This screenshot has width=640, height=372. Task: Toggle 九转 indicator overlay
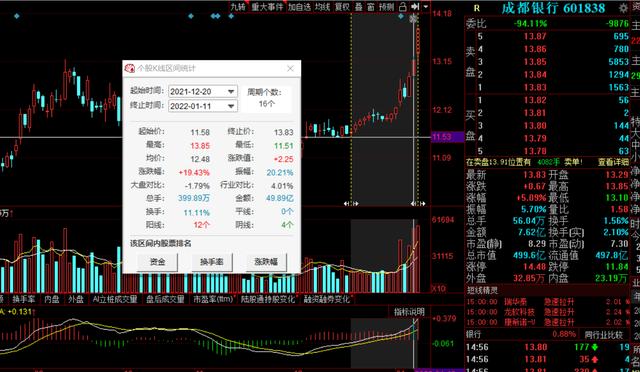tap(238, 7)
